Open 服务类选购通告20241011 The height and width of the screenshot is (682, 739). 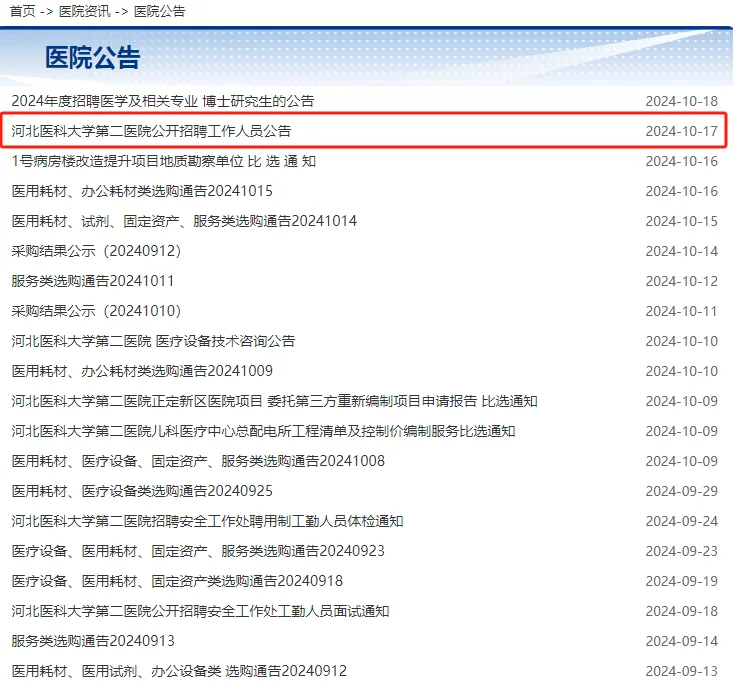pos(93,281)
